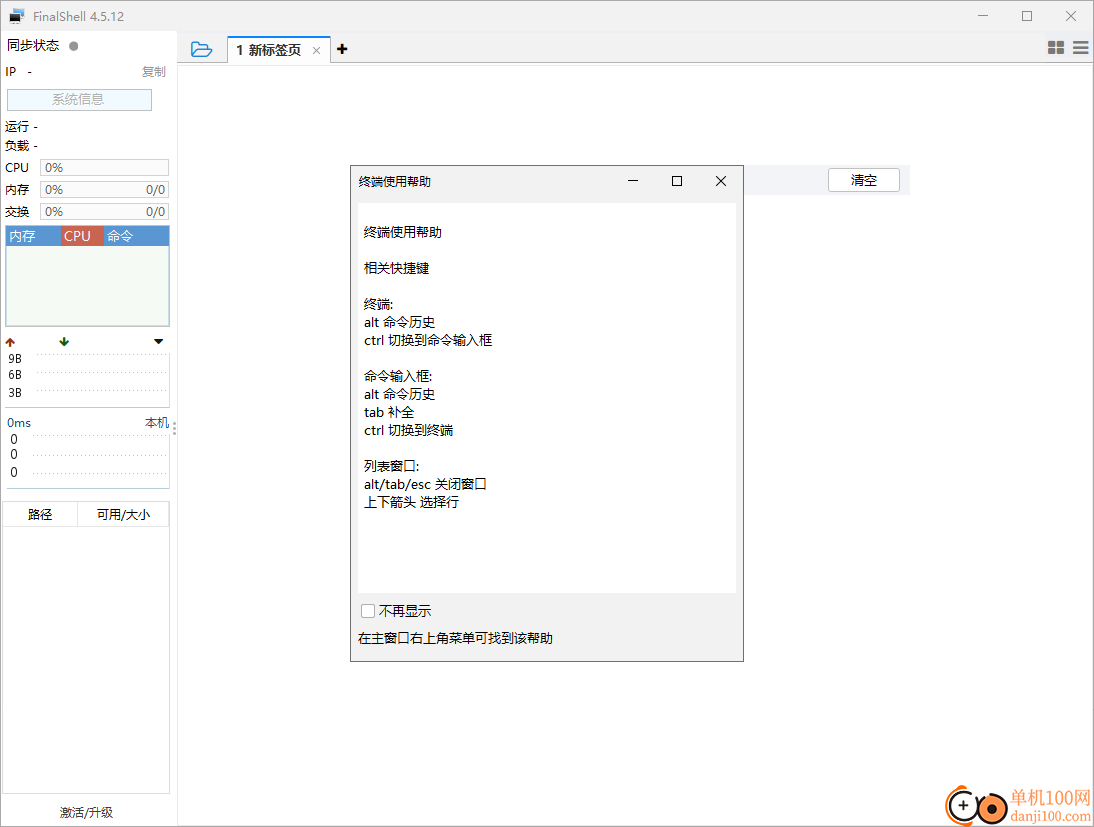1094x827 pixels.
Task: Click the 本机 latency link
Action: (x=157, y=423)
